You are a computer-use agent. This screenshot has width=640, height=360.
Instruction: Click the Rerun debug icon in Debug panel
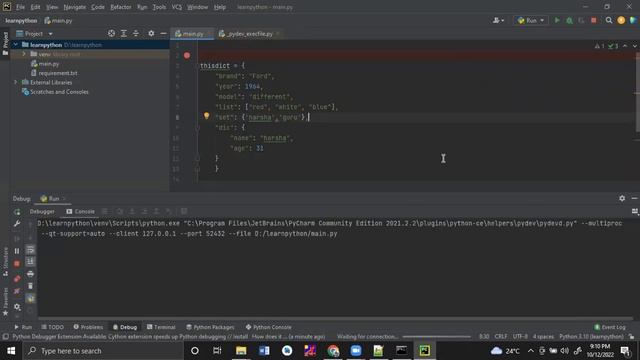(x=17, y=212)
